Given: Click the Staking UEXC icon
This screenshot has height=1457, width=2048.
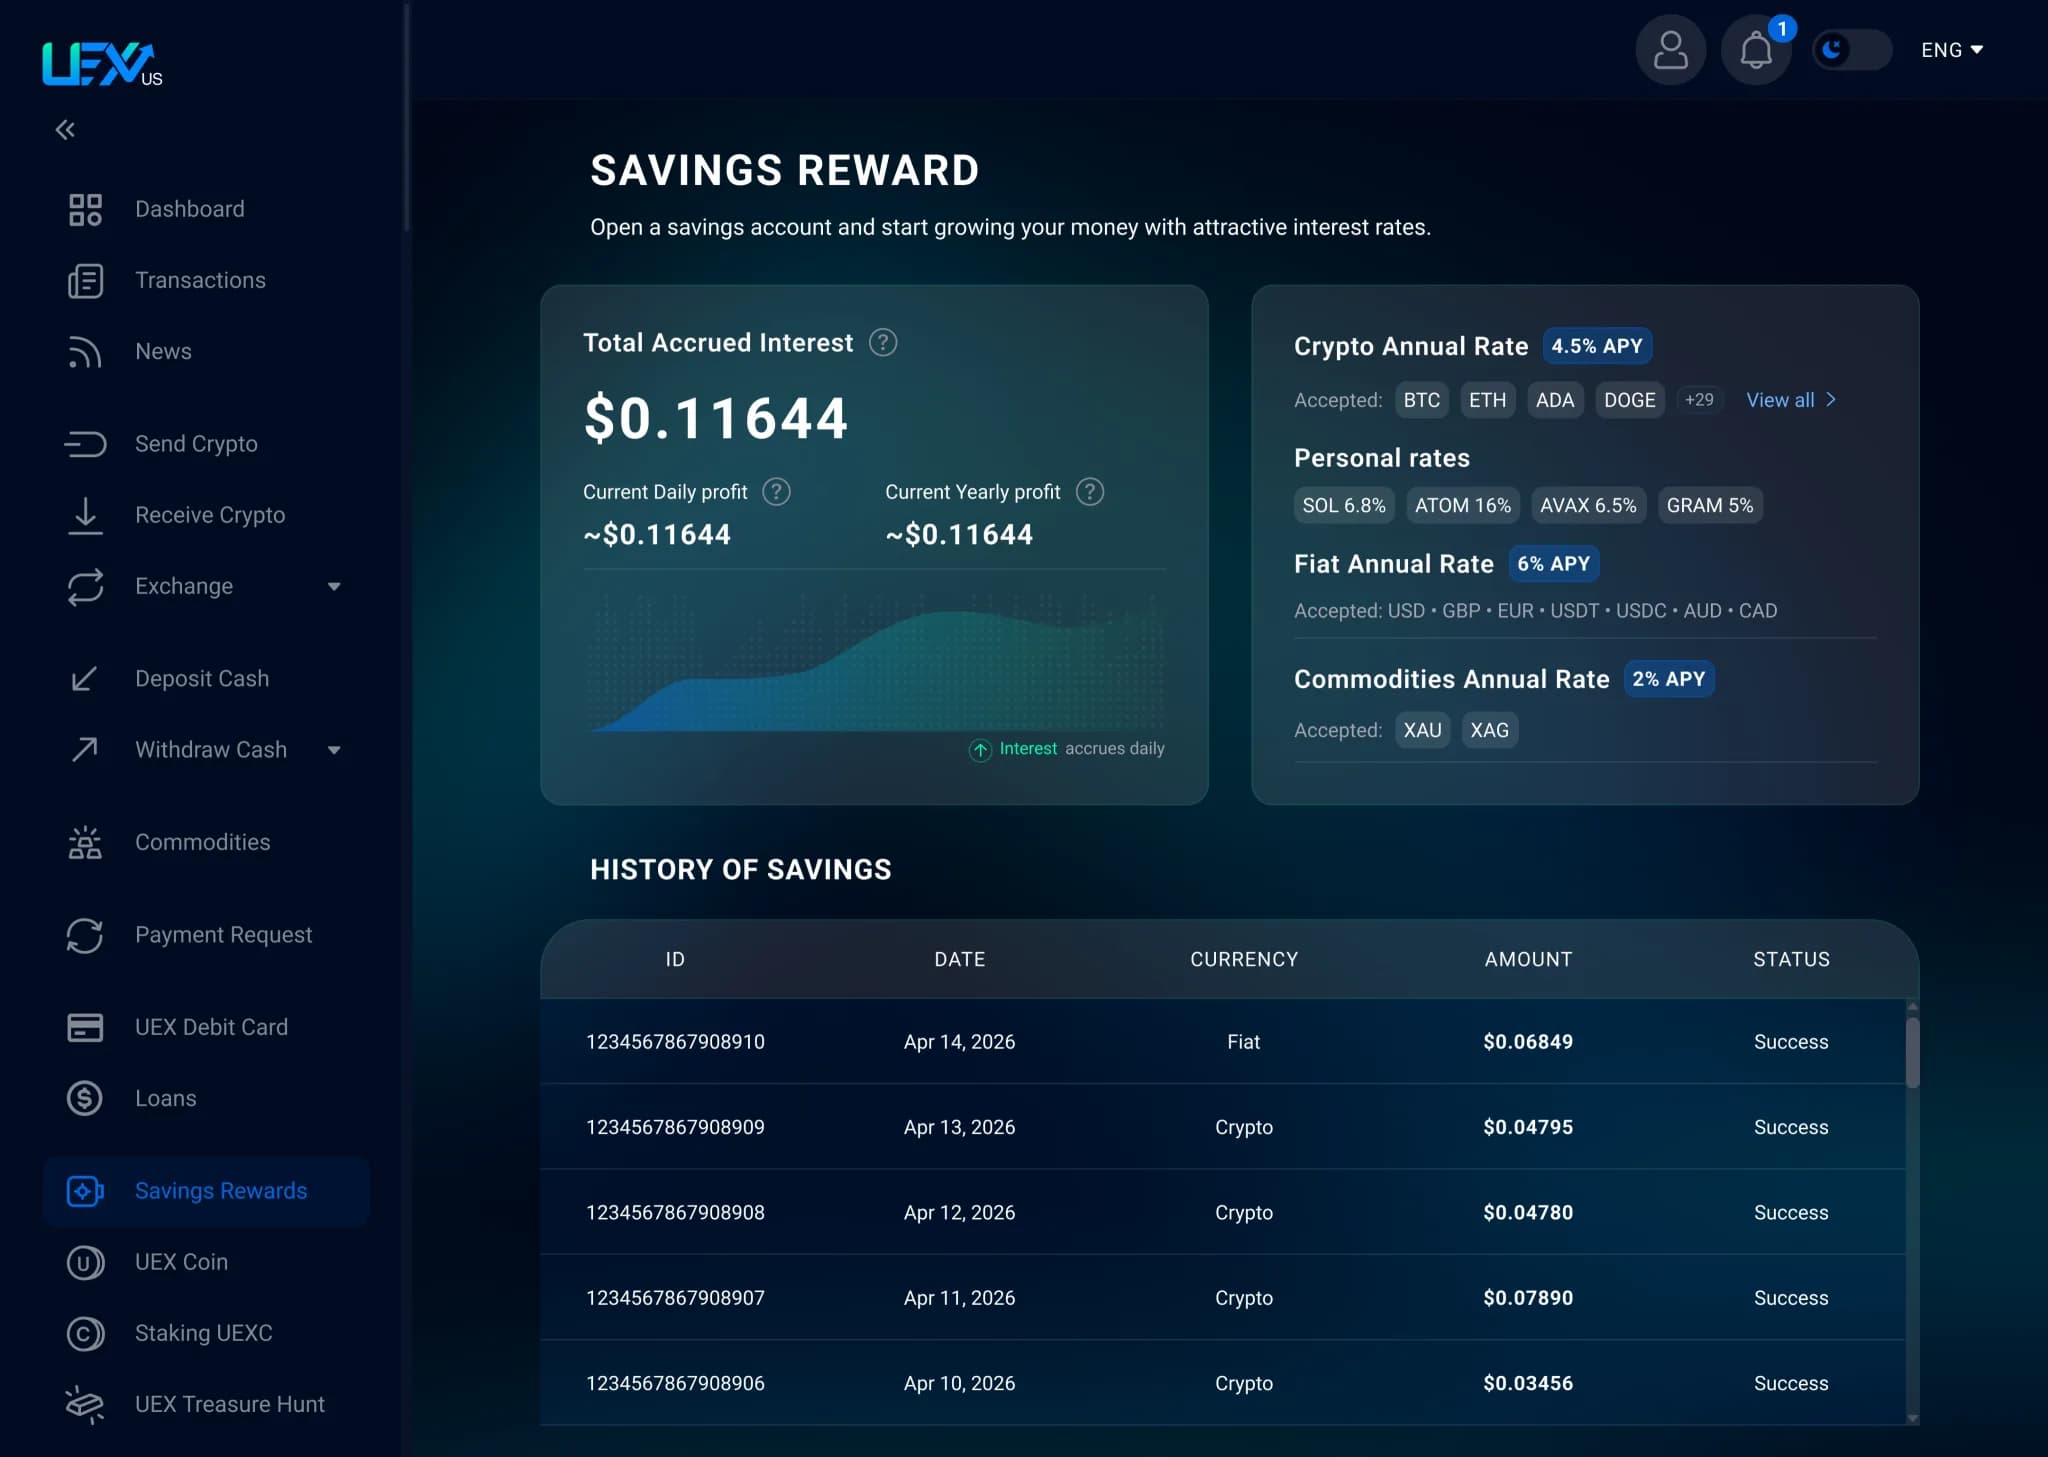Looking at the screenshot, I should coord(85,1334).
